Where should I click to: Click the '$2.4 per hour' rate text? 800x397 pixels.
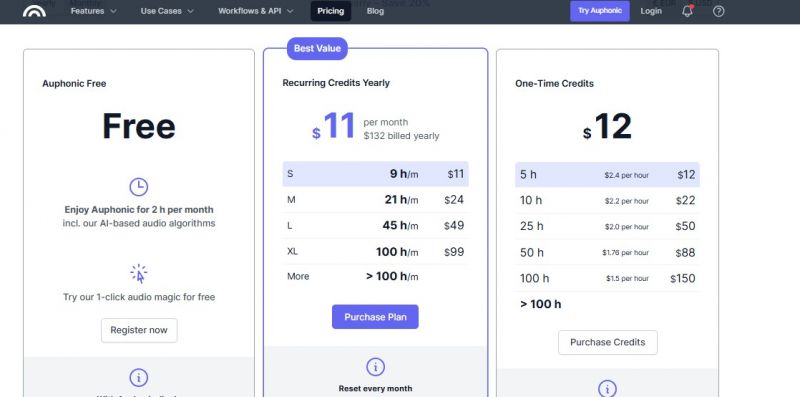coord(627,175)
